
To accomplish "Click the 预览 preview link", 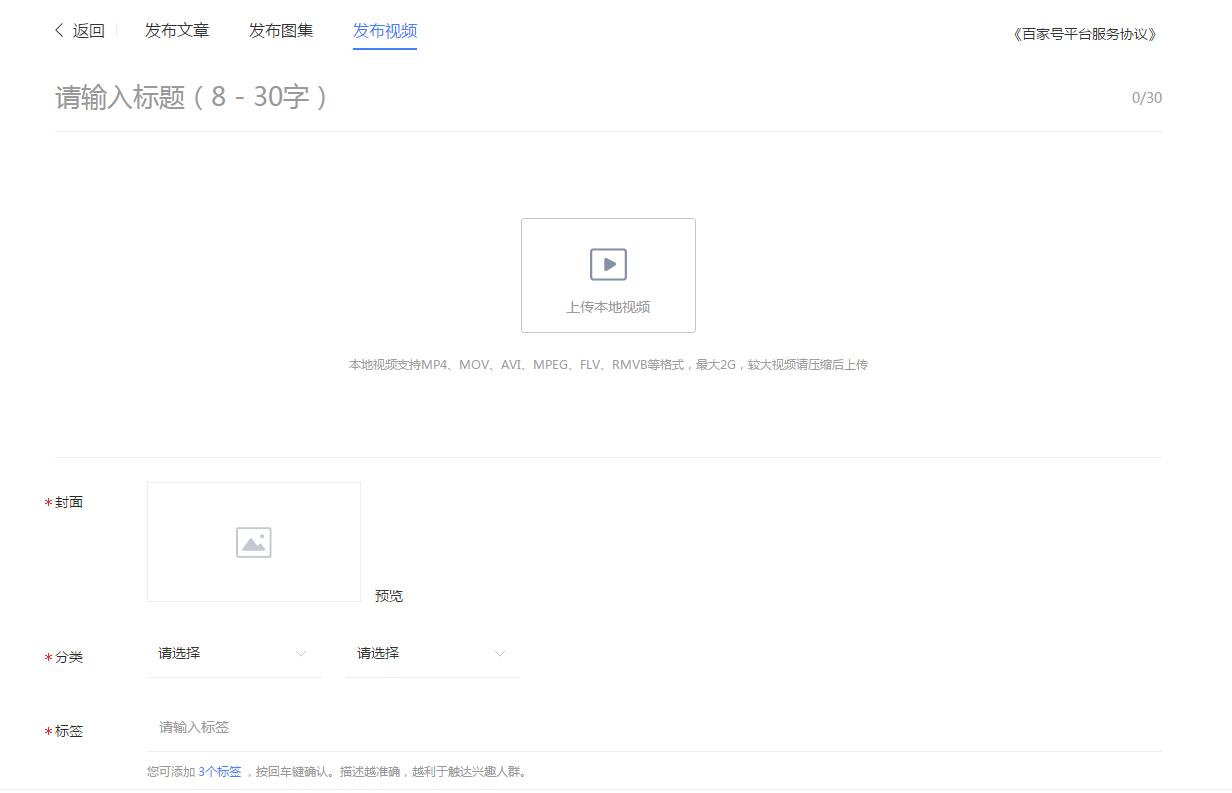I will pyautogui.click(x=389, y=596).
